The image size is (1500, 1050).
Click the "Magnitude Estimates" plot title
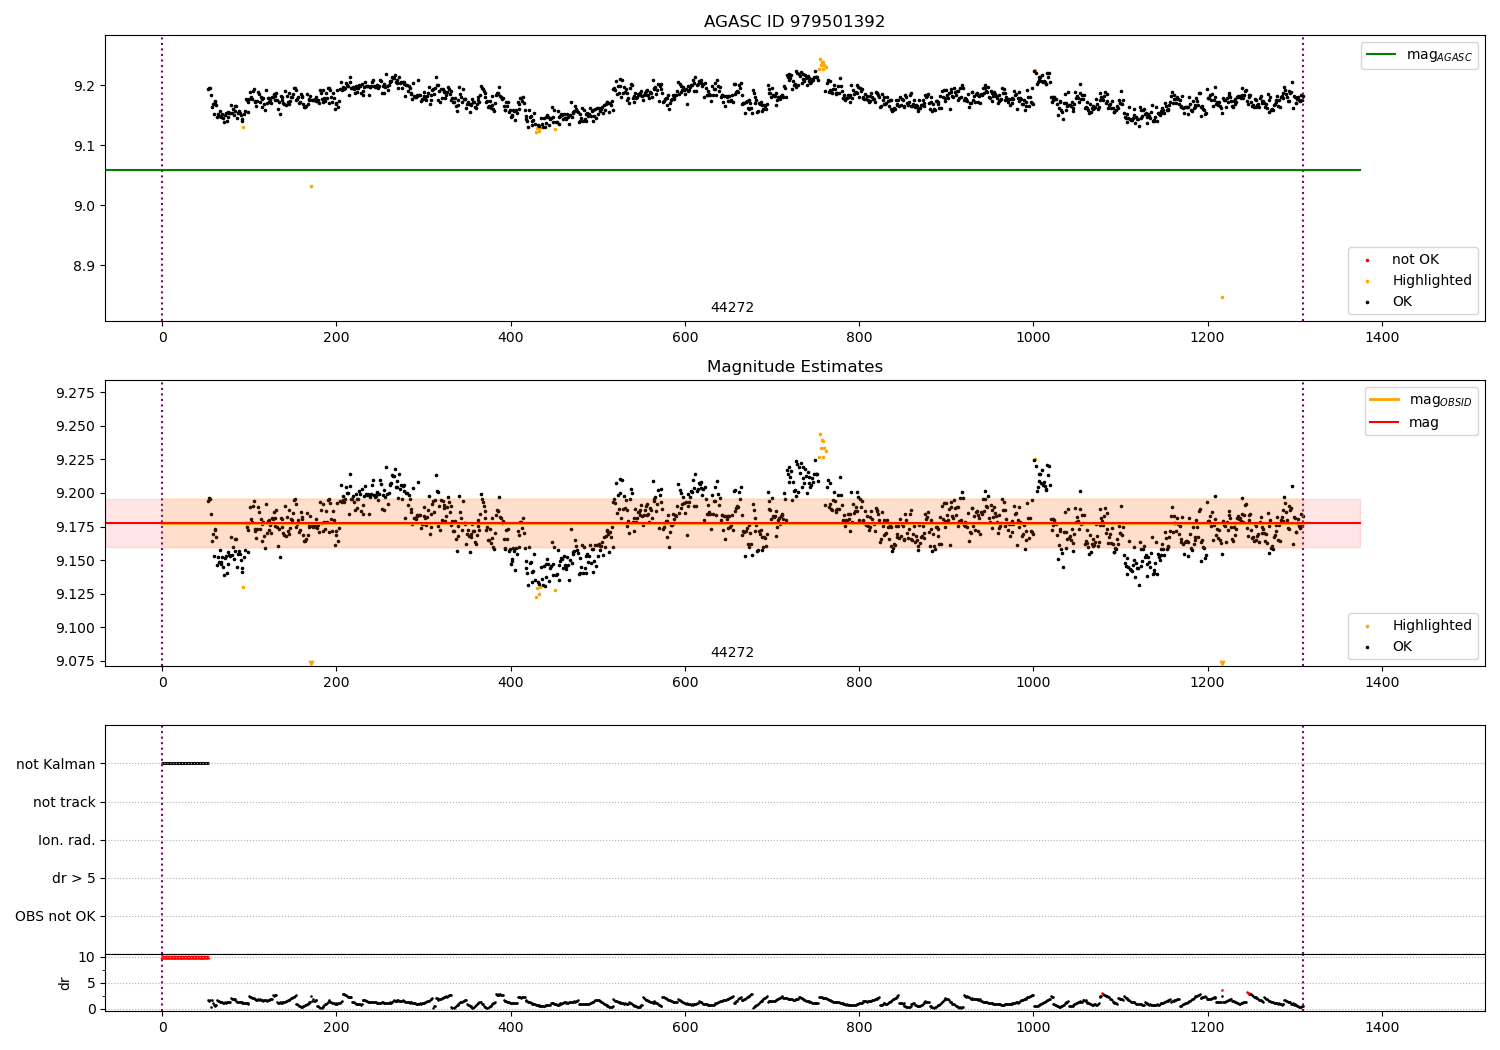[794, 367]
